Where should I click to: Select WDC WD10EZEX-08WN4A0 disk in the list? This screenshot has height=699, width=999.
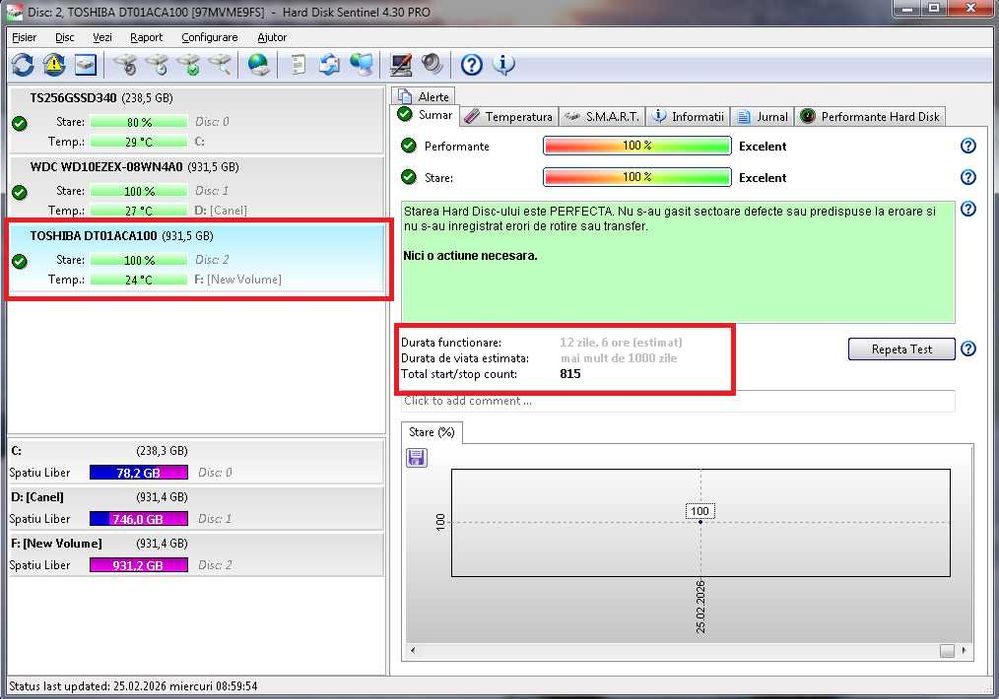(x=196, y=188)
